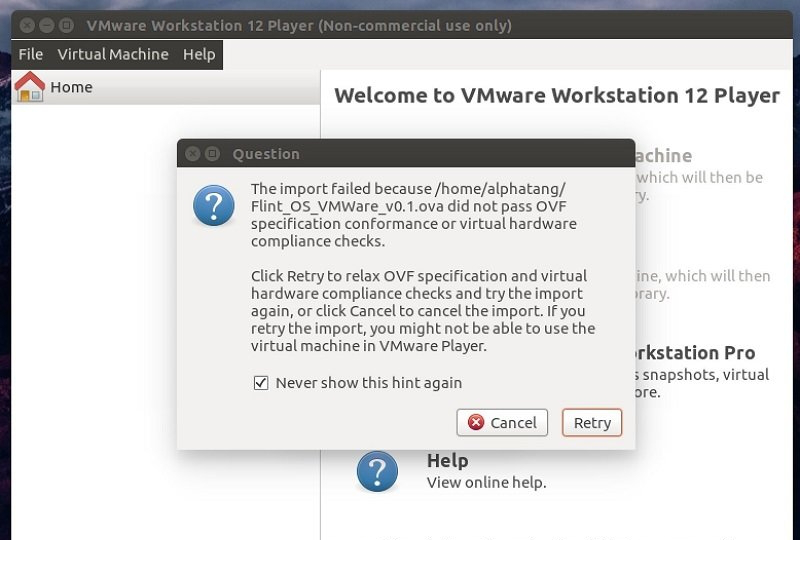Viewport: 800px width, 561px height.
Task: Click the Question dialog's blue question icon
Action: pyautogui.click(x=214, y=205)
